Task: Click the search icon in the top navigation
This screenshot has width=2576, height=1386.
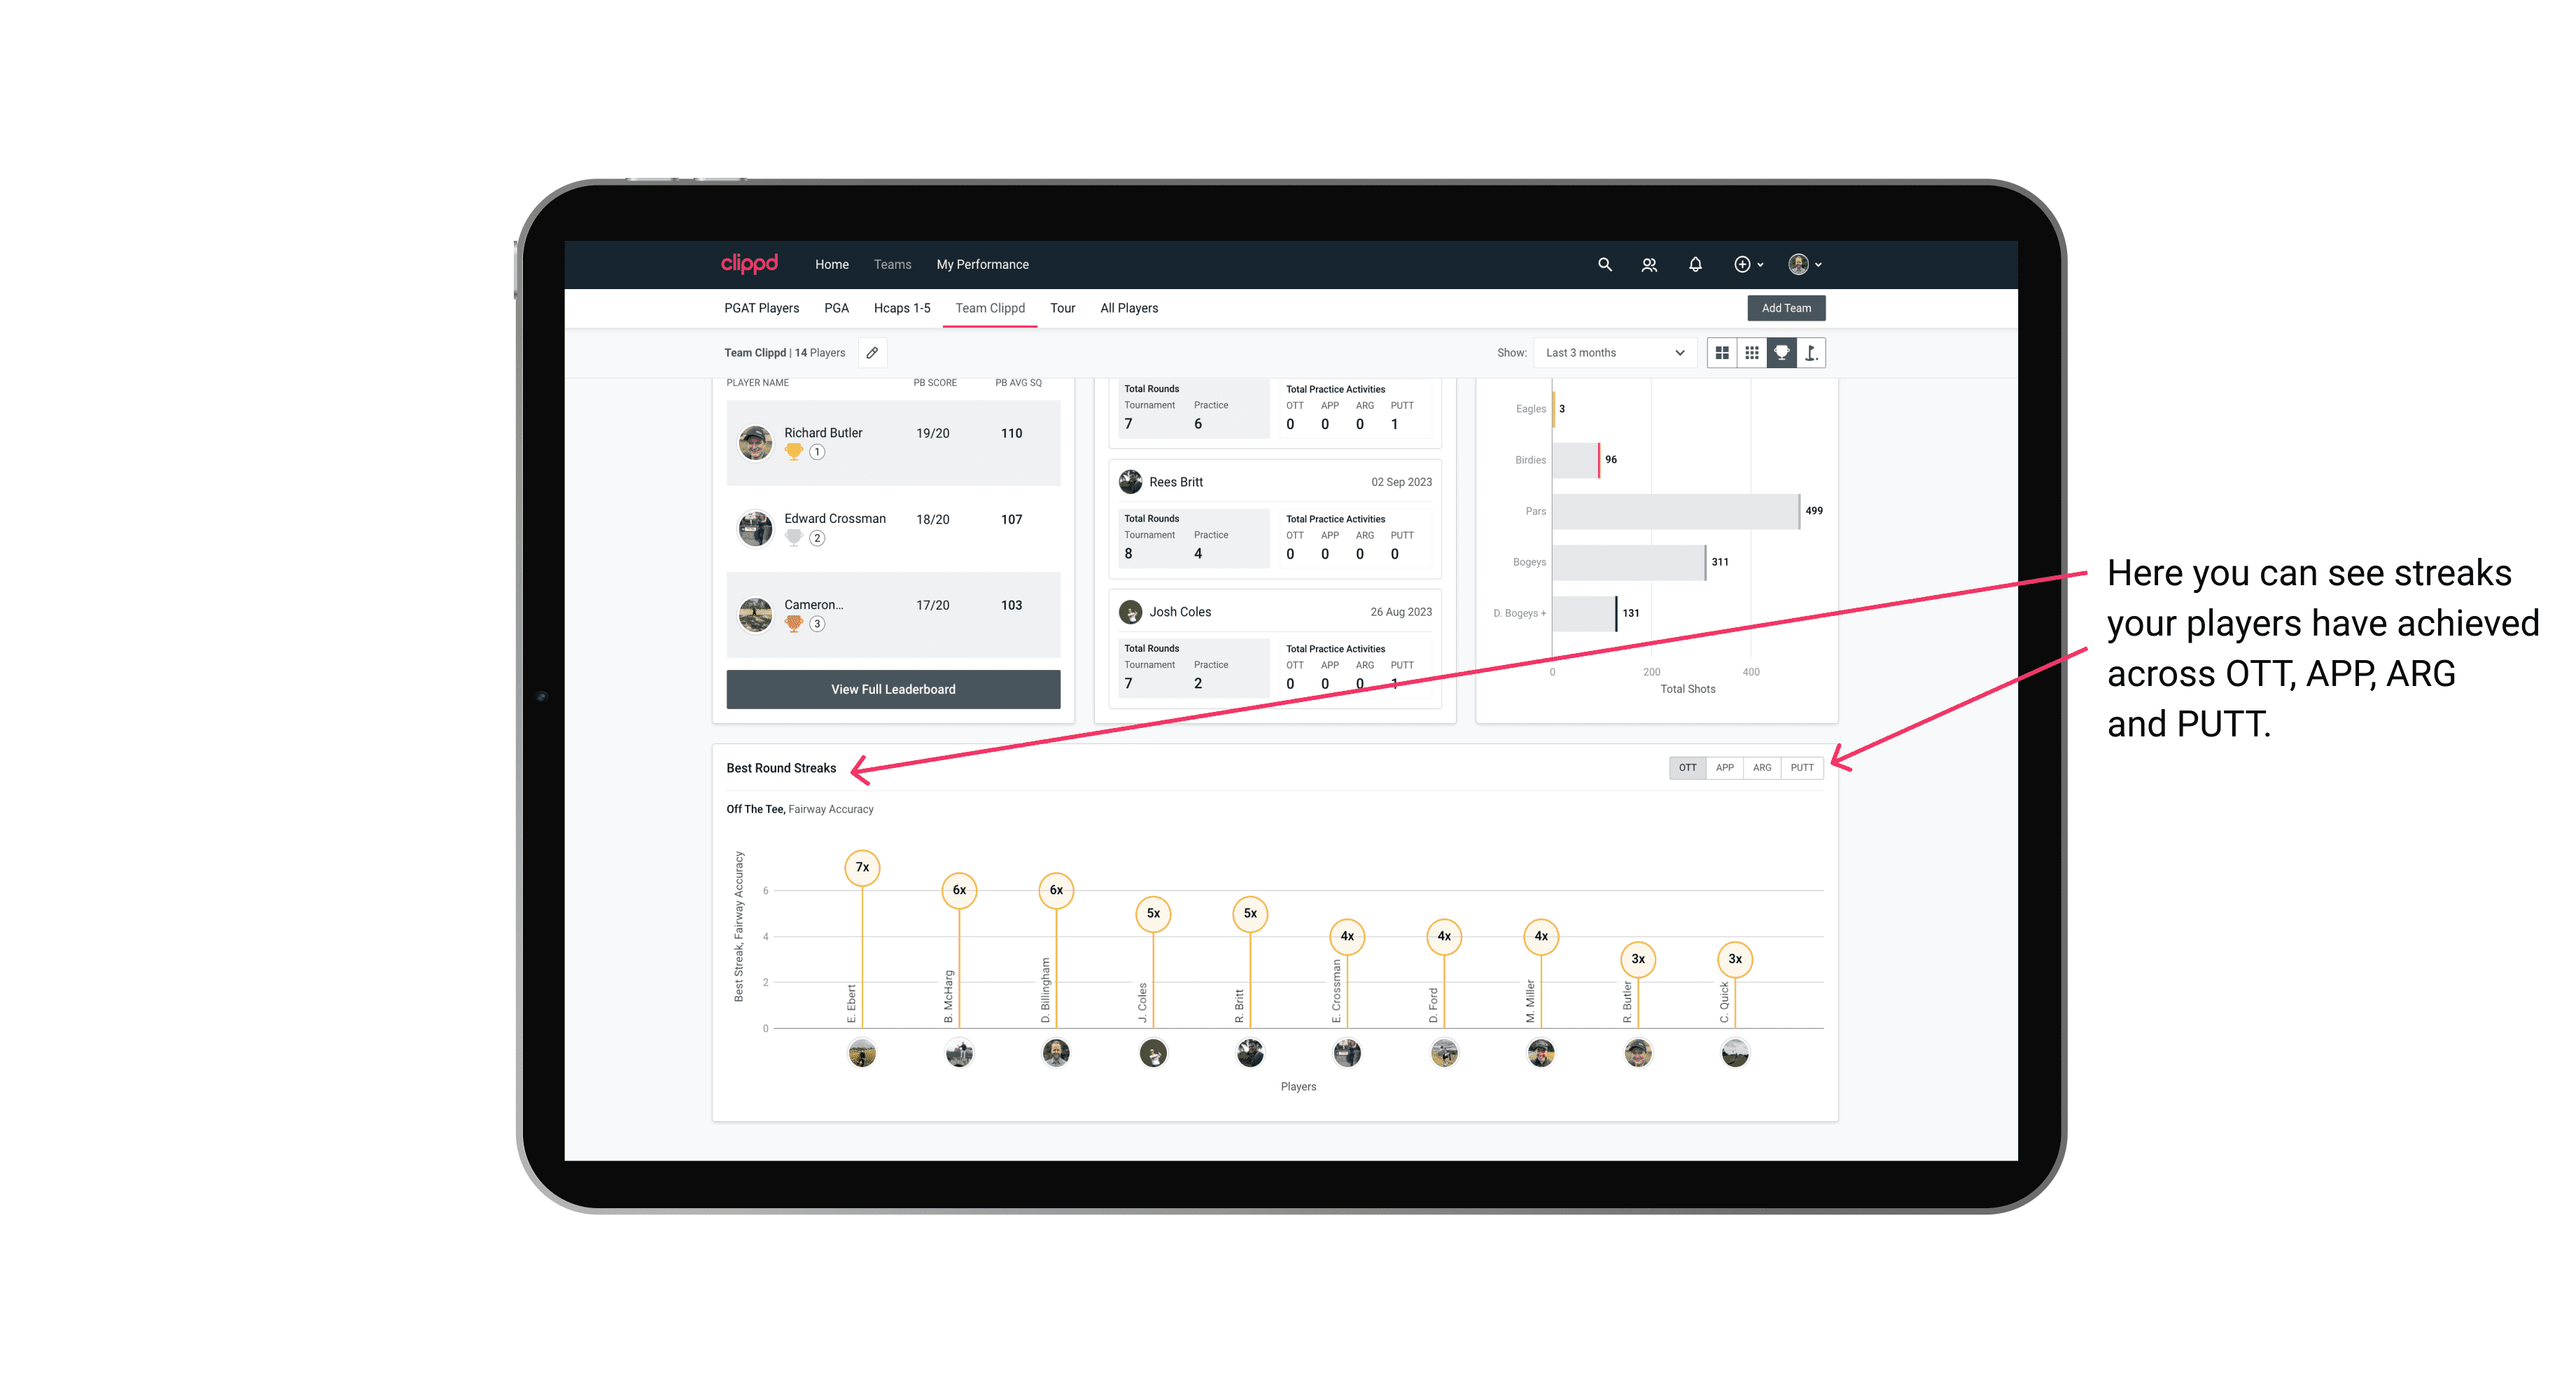Action: pyautogui.click(x=1604, y=265)
